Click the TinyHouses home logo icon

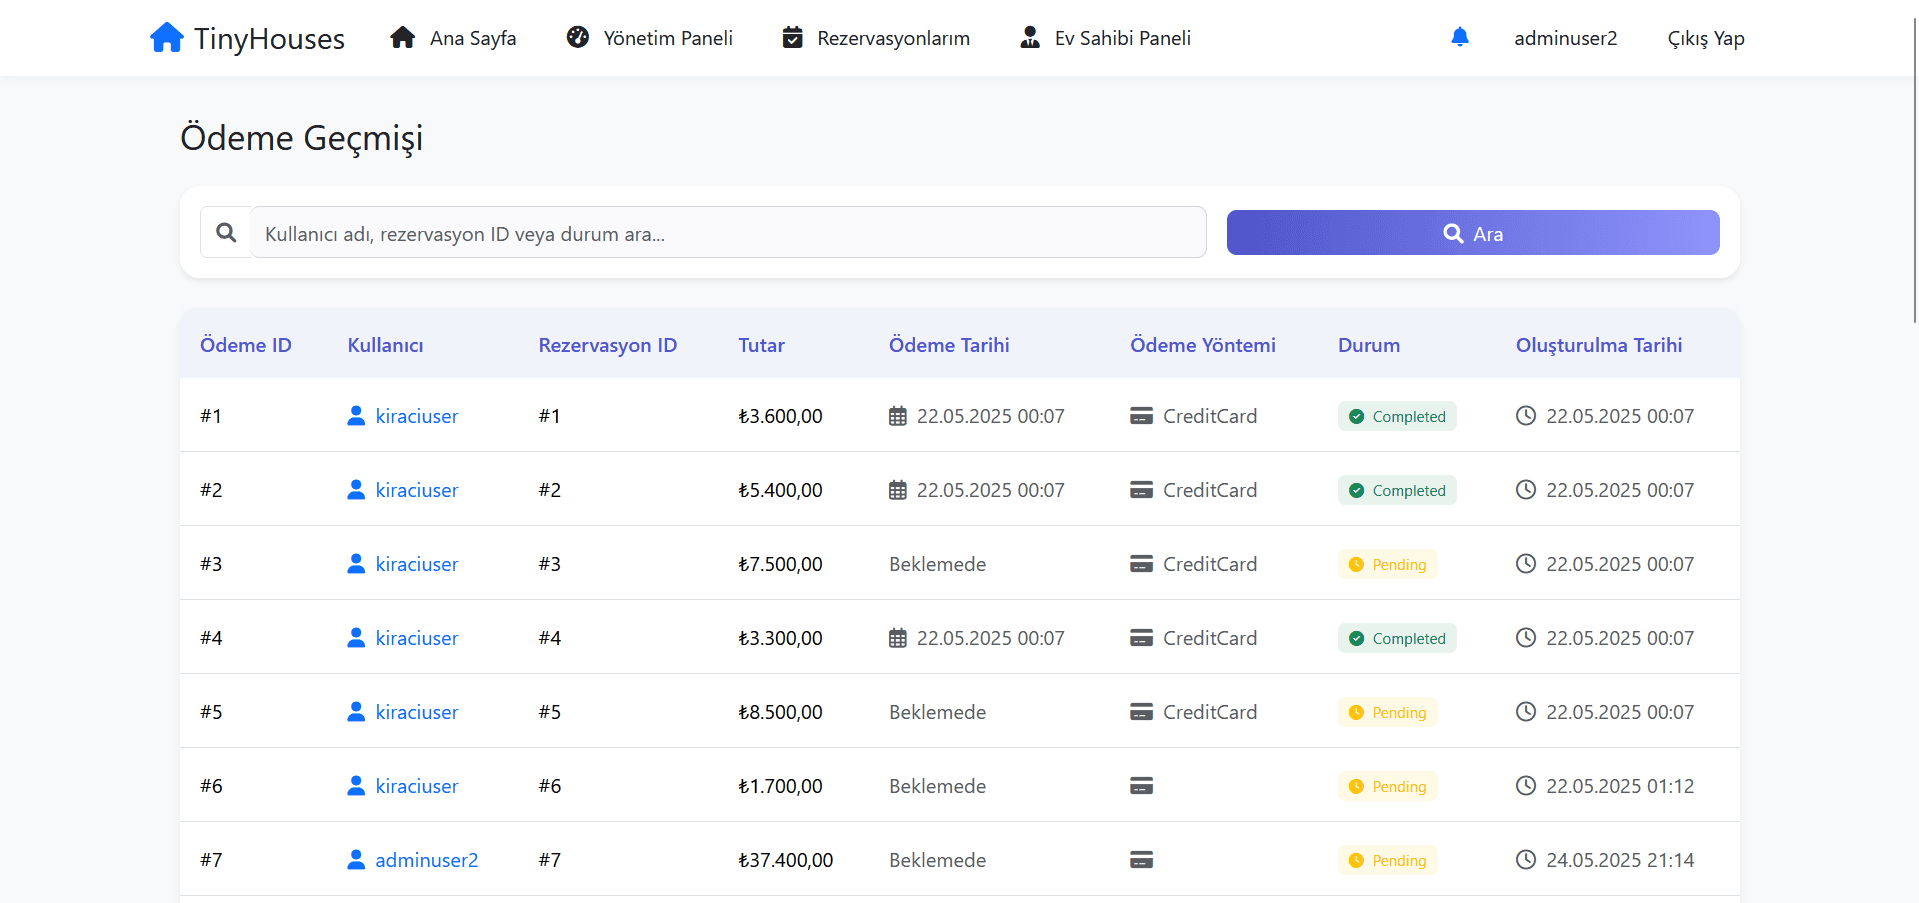pos(167,38)
